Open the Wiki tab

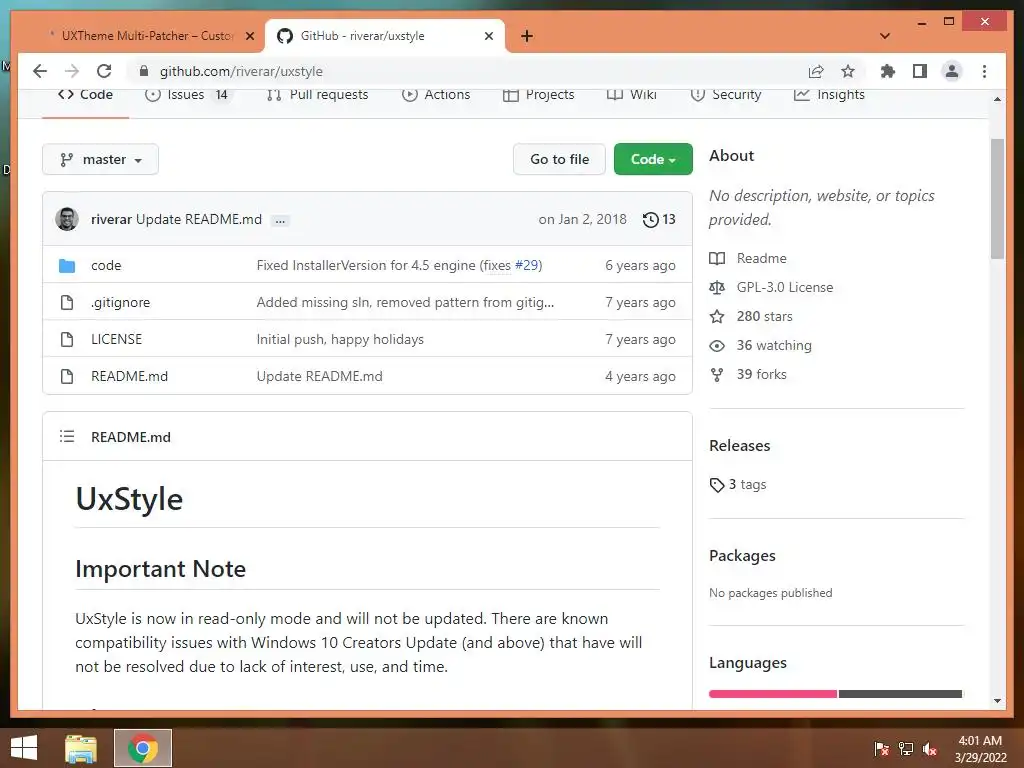pyautogui.click(x=632, y=95)
